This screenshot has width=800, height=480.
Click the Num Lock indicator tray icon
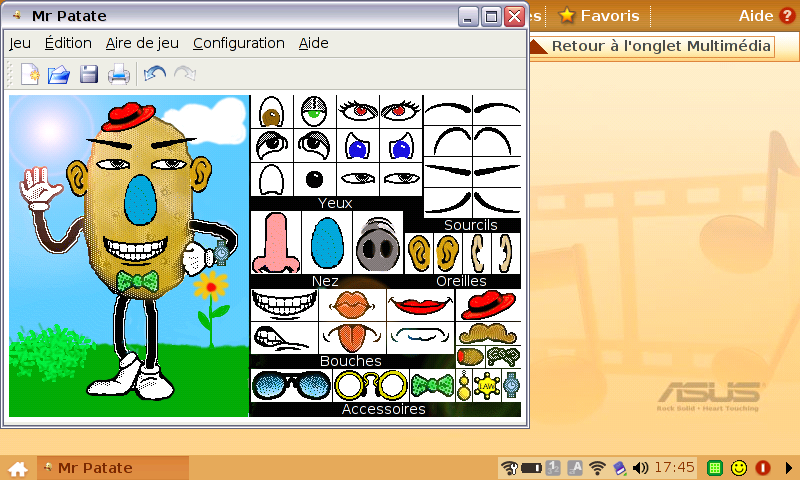pyautogui.click(x=553, y=468)
